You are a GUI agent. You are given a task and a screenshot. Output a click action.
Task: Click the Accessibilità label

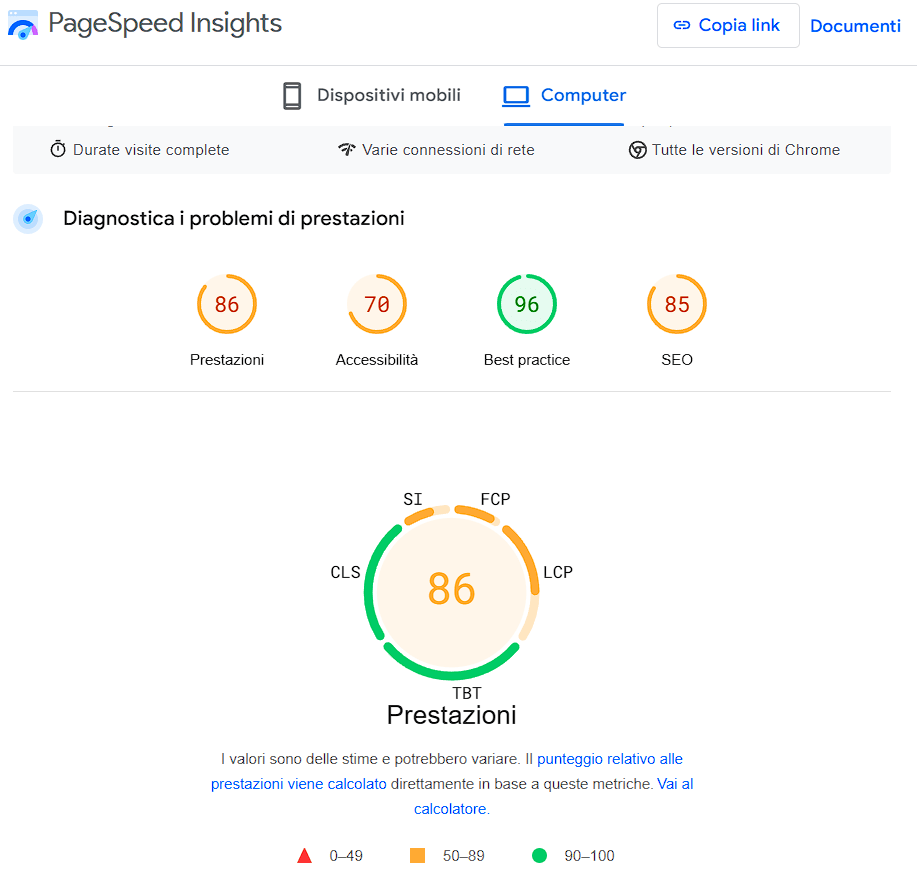(377, 360)
